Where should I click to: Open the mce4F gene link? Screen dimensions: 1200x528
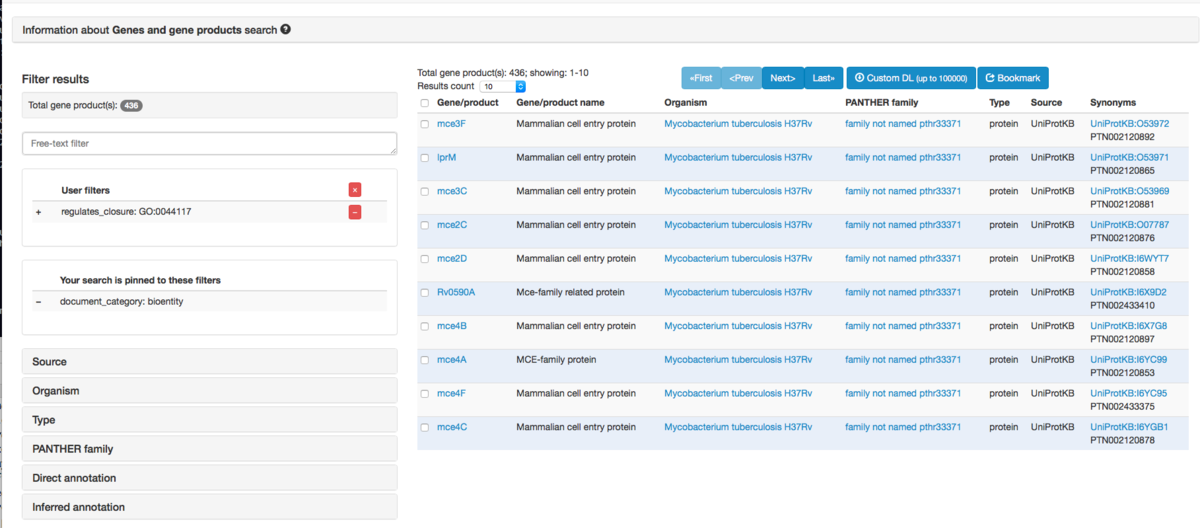point(452,393)
